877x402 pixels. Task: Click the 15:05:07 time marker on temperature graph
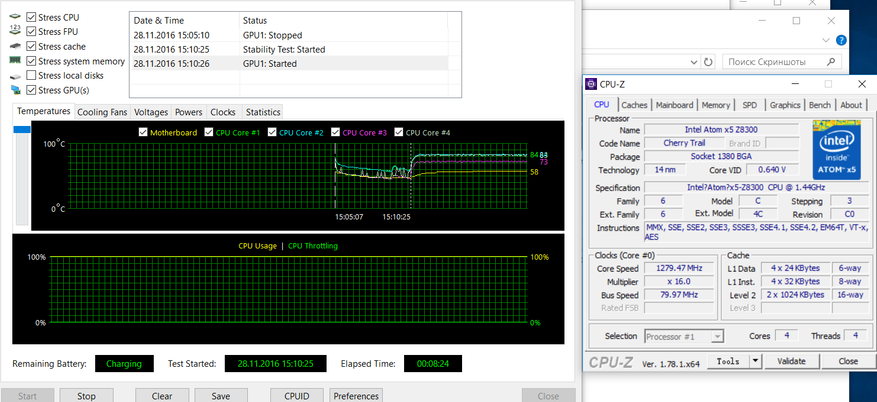[349, 217]
